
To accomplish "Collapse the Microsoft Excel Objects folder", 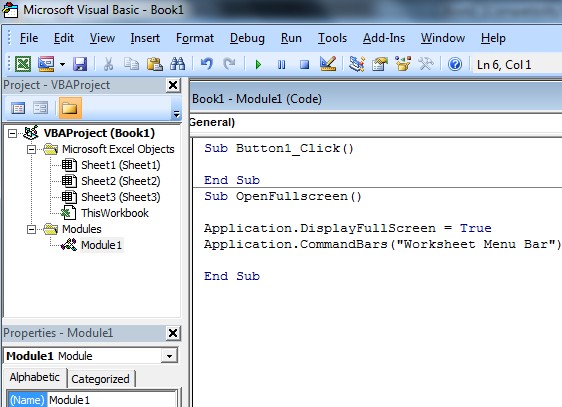I will pos(32,149).
